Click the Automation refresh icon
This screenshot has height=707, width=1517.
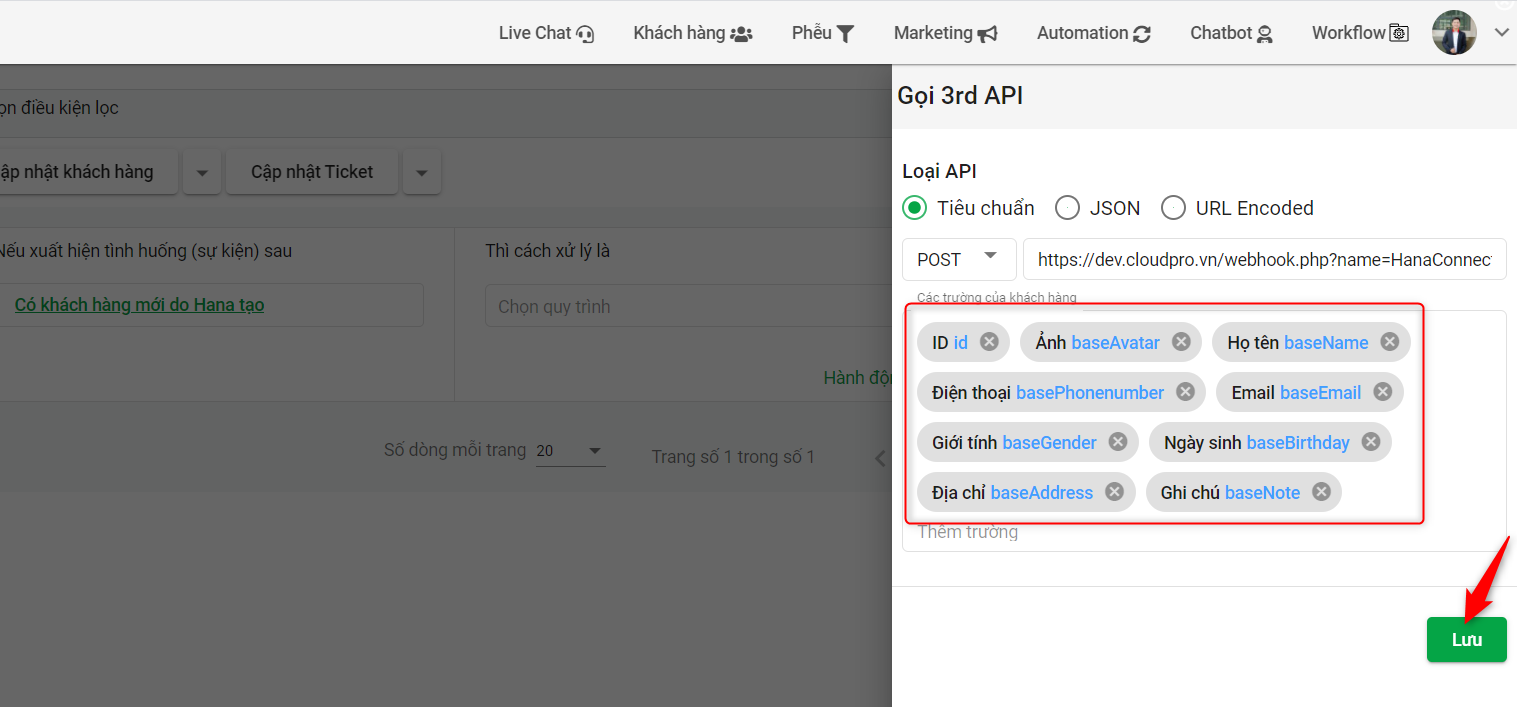click(1142, 34)
